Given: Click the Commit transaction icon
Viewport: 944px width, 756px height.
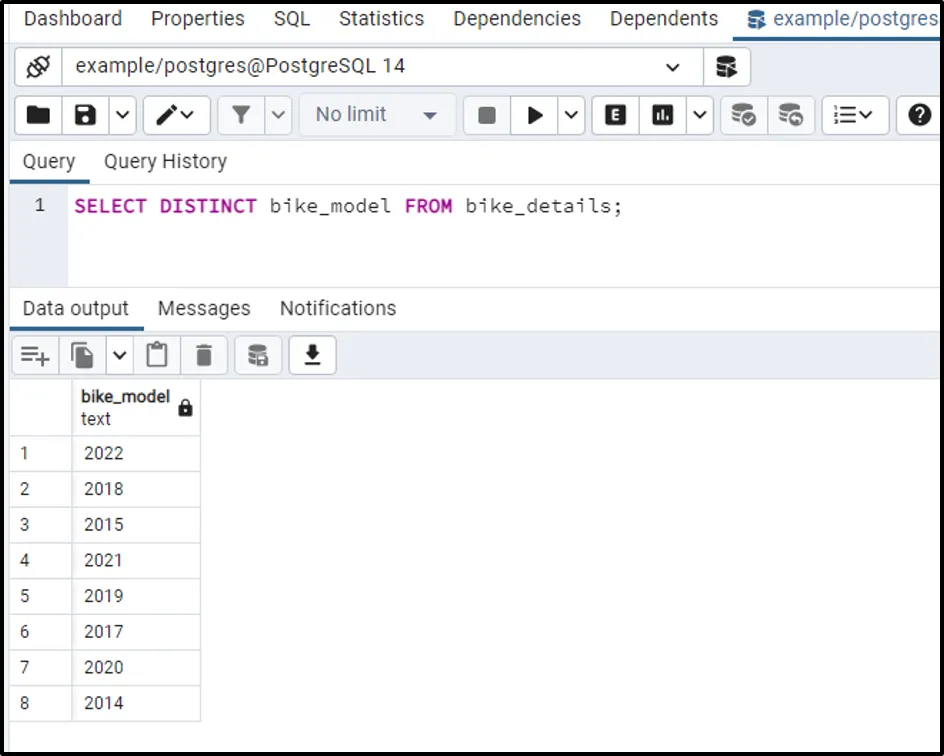Looking at the screenshot, I should pyautogui.click(x=743, y=115).
